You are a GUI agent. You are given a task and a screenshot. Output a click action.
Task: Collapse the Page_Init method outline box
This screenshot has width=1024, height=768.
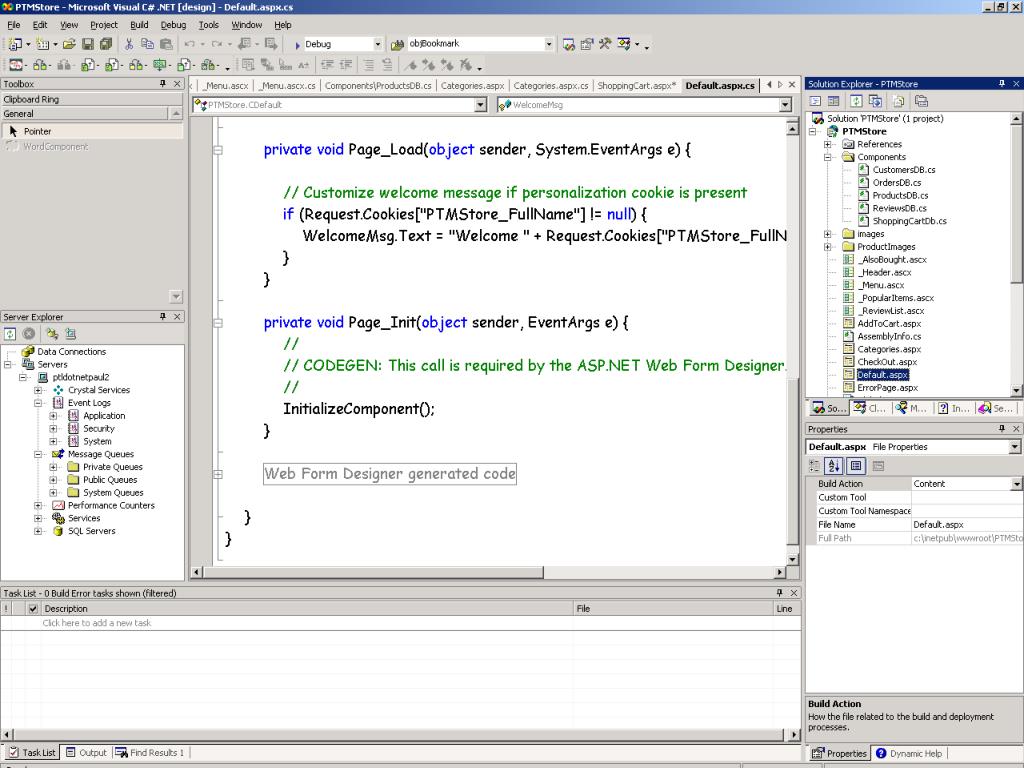pos(217,323)
